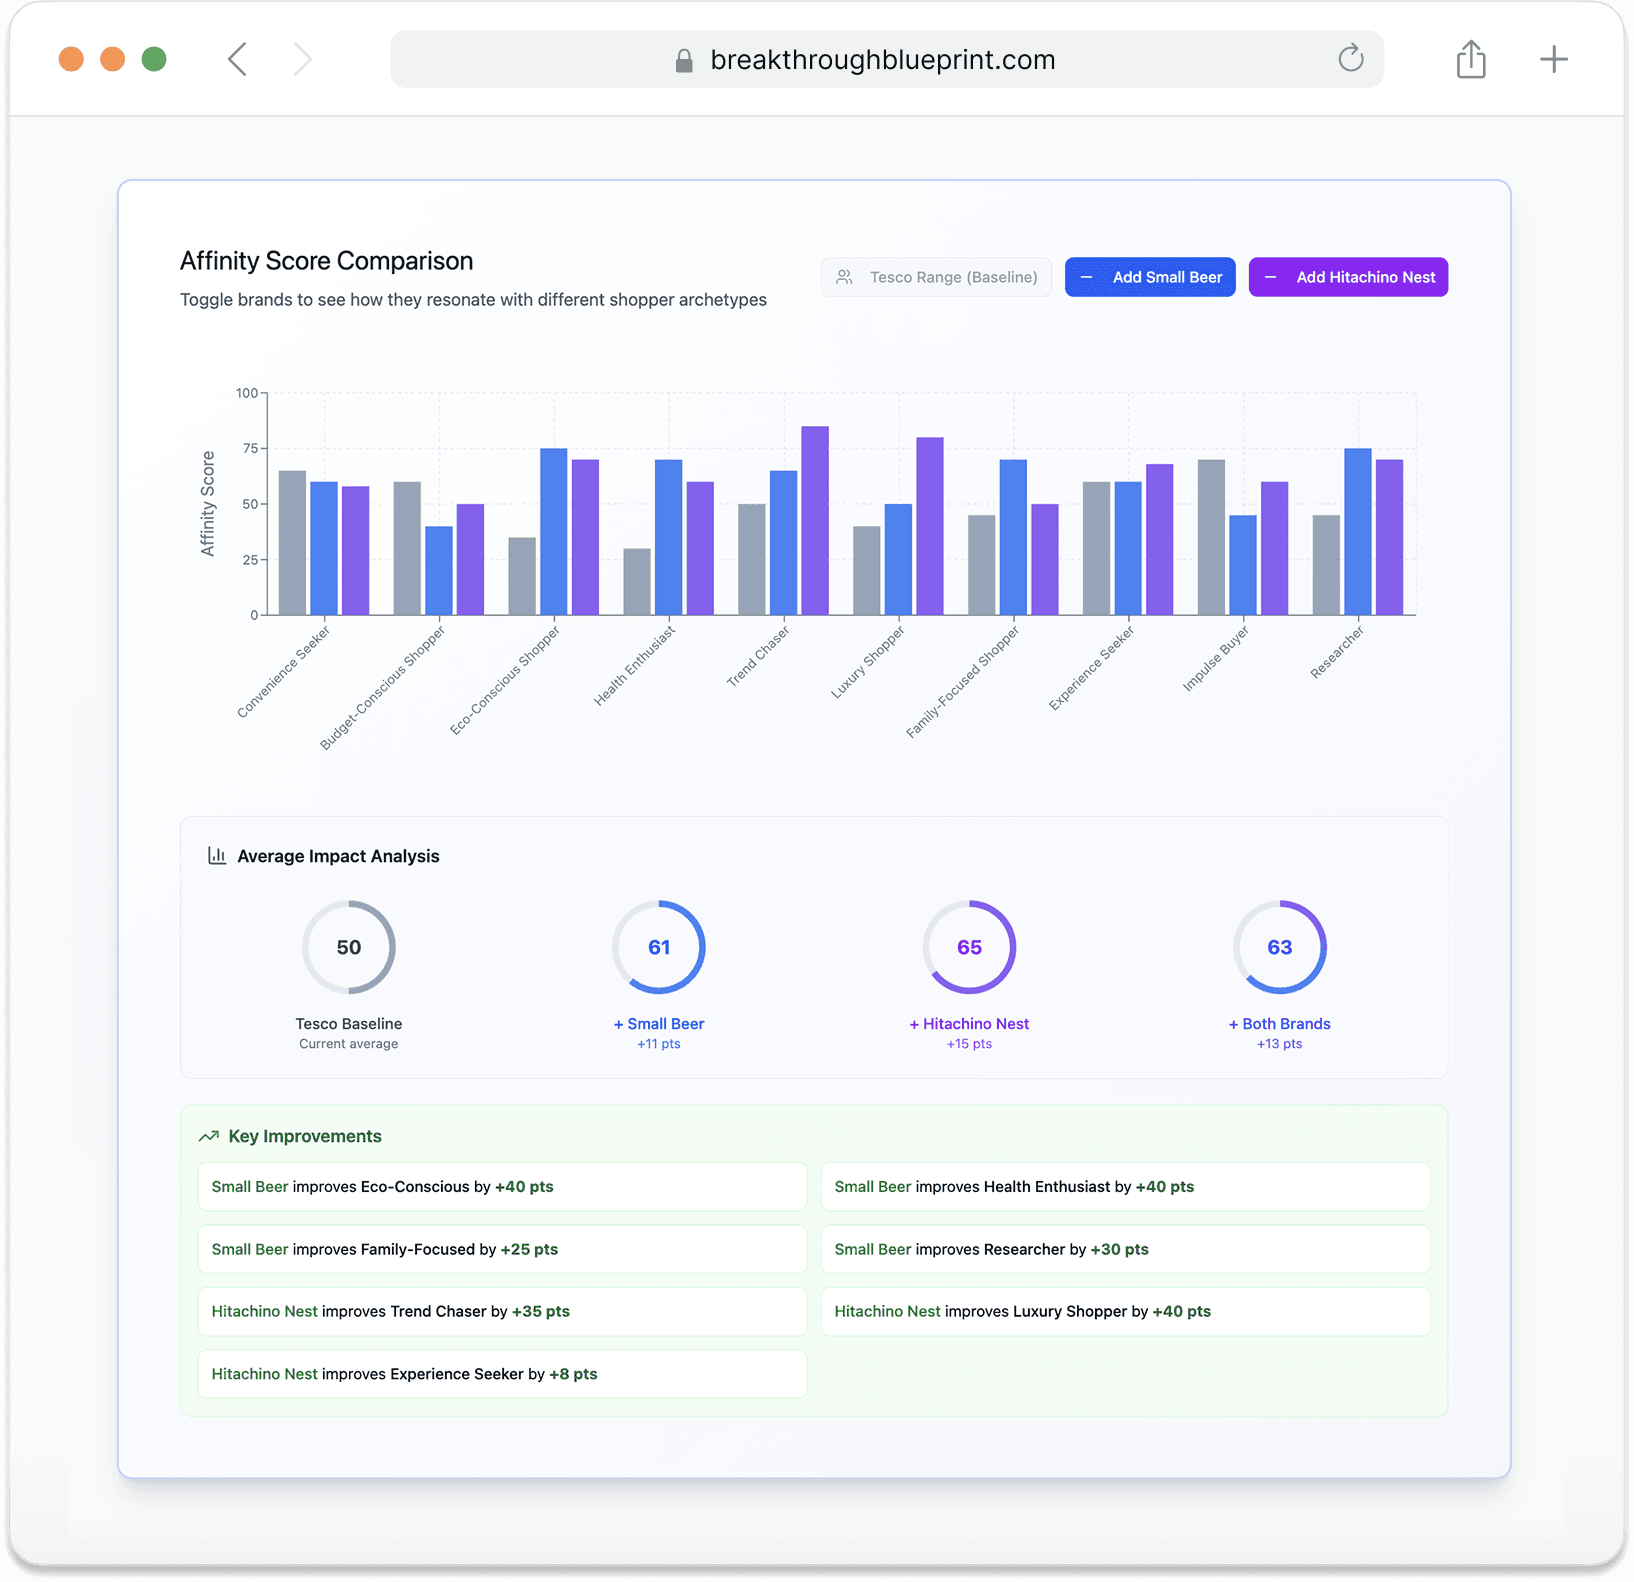Viewport: 1634px width, 1582px height.
Task: Click the '+13 pts' value
Action: (1280, 1044)
